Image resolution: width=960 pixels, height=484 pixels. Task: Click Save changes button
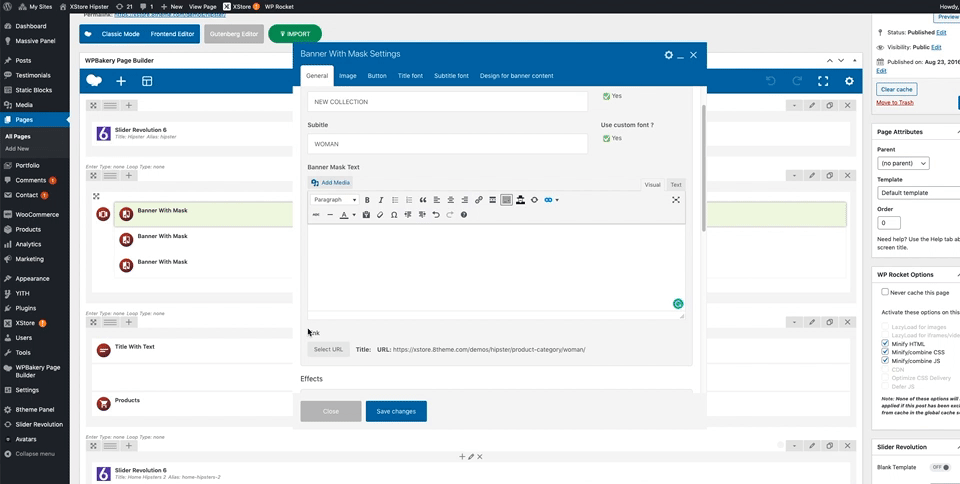(396, 411)
